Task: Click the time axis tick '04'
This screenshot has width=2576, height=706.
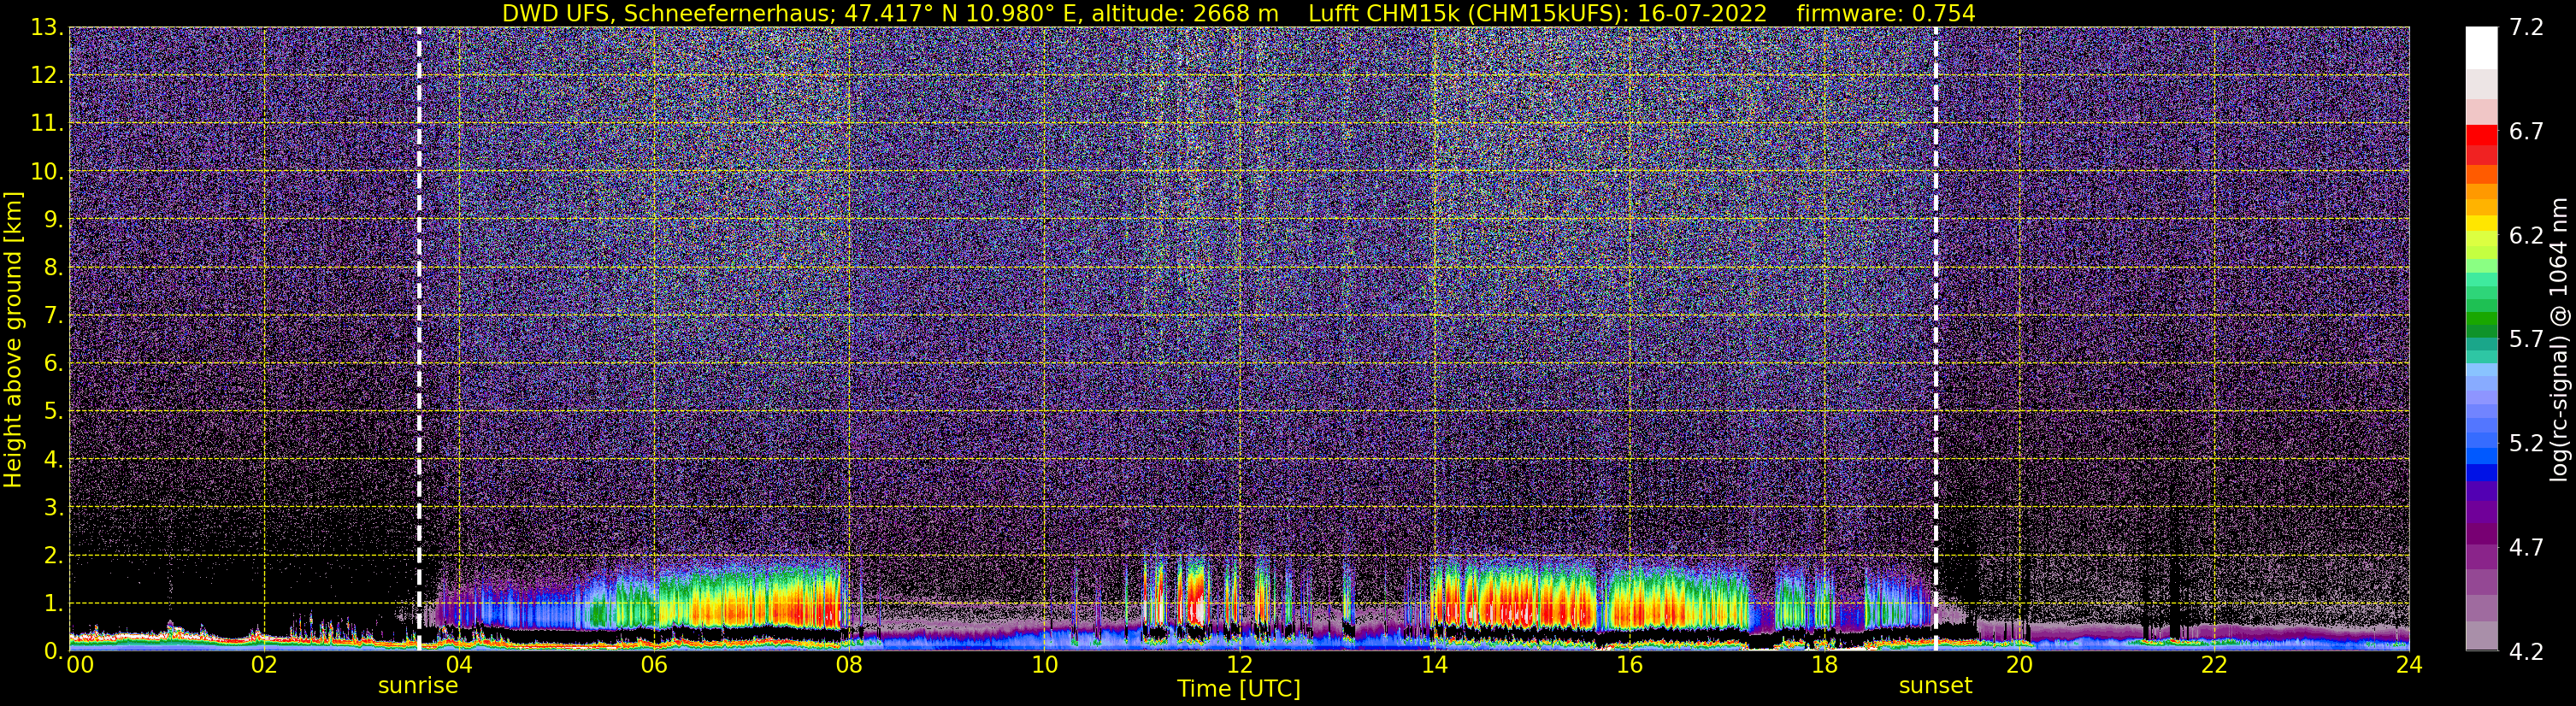Action: [x=459, y=666]
